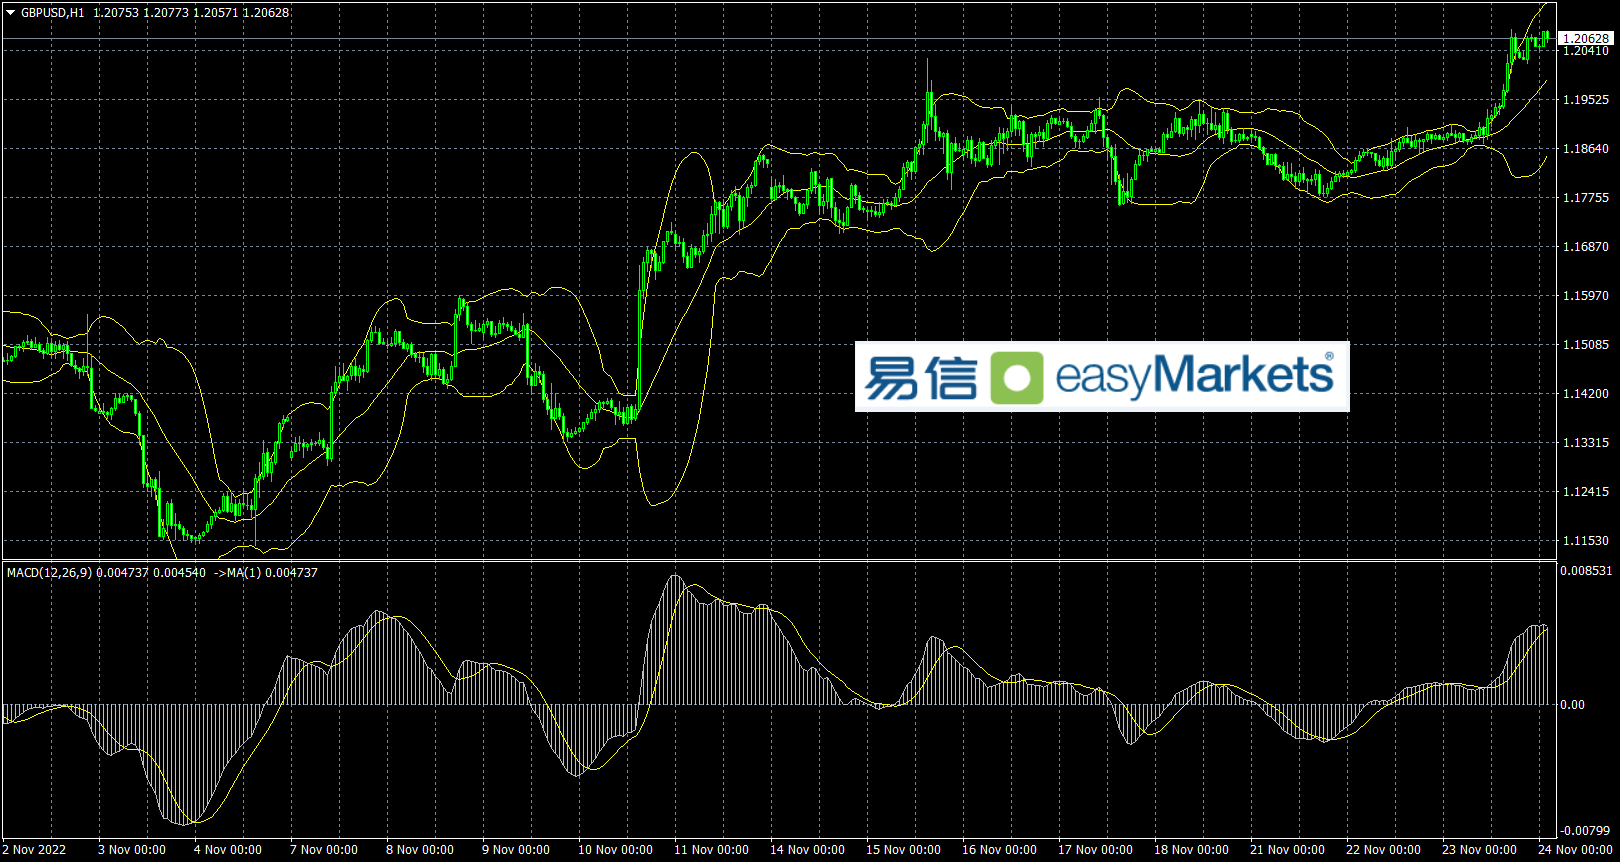
Task: Click the chart dropdown triangle beside GBPUSD,H1
Action: click(x=11, y=13)
